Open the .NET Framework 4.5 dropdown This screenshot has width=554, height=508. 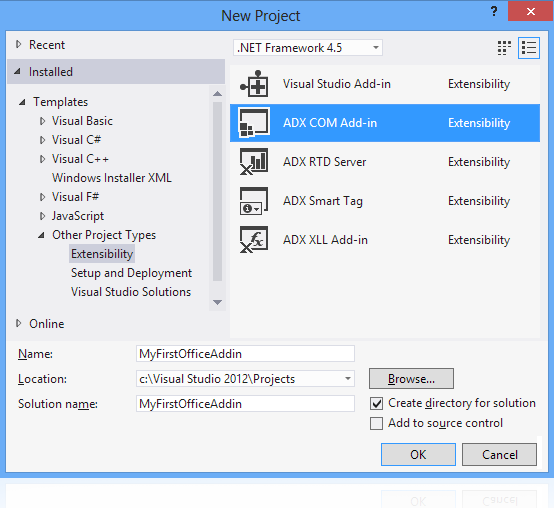tap(308, 48)
